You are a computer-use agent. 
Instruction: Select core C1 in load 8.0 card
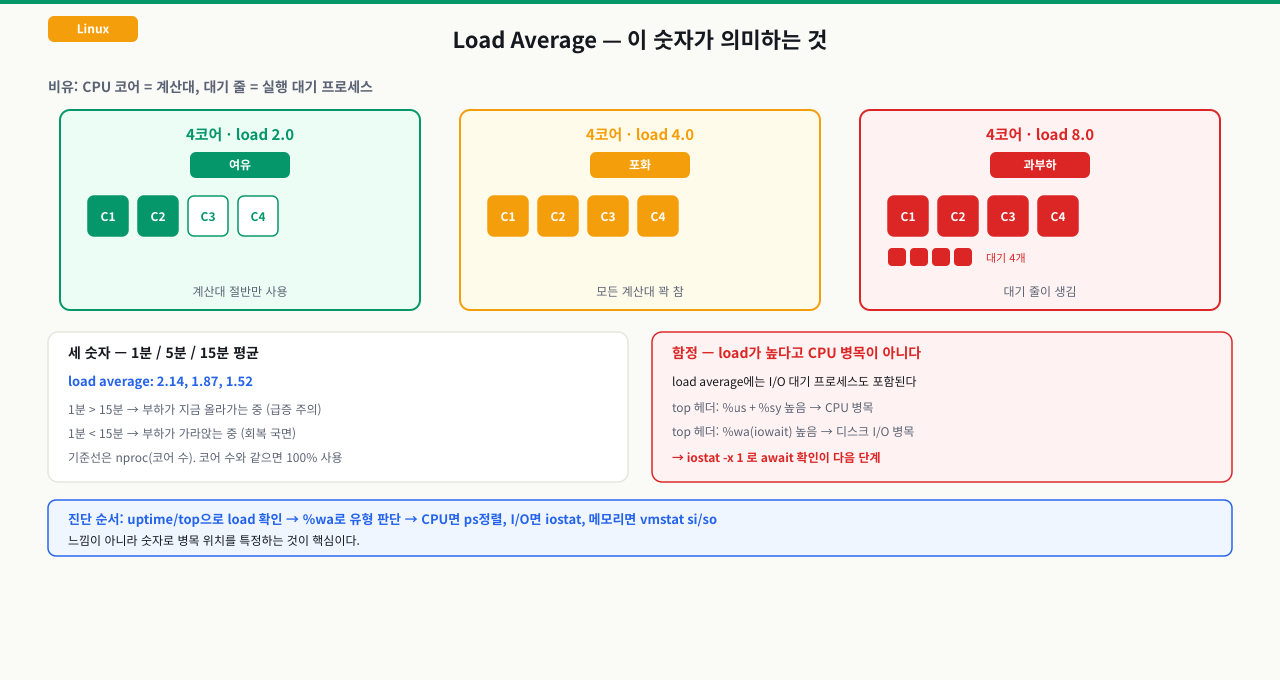click(908, 216)
